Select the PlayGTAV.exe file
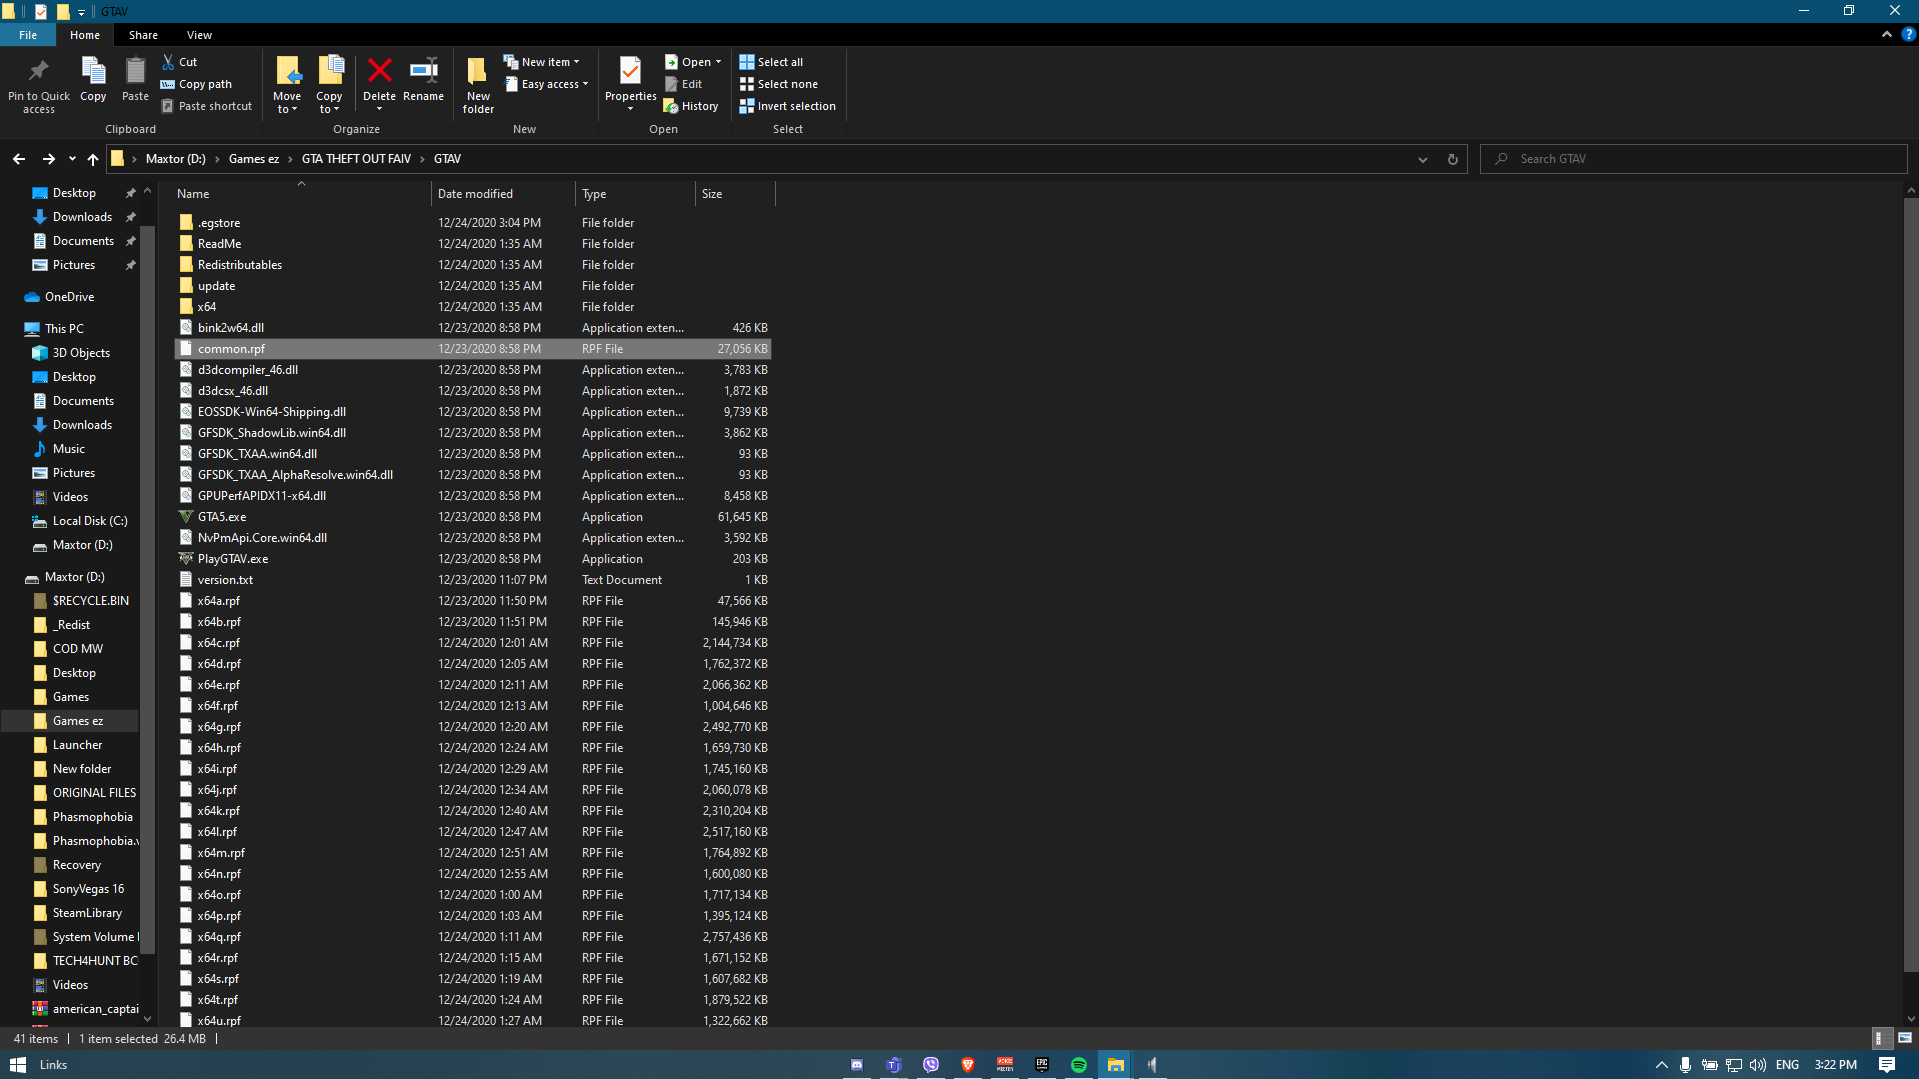Viewport: 1919px width, 1079px height. point(473,559)
